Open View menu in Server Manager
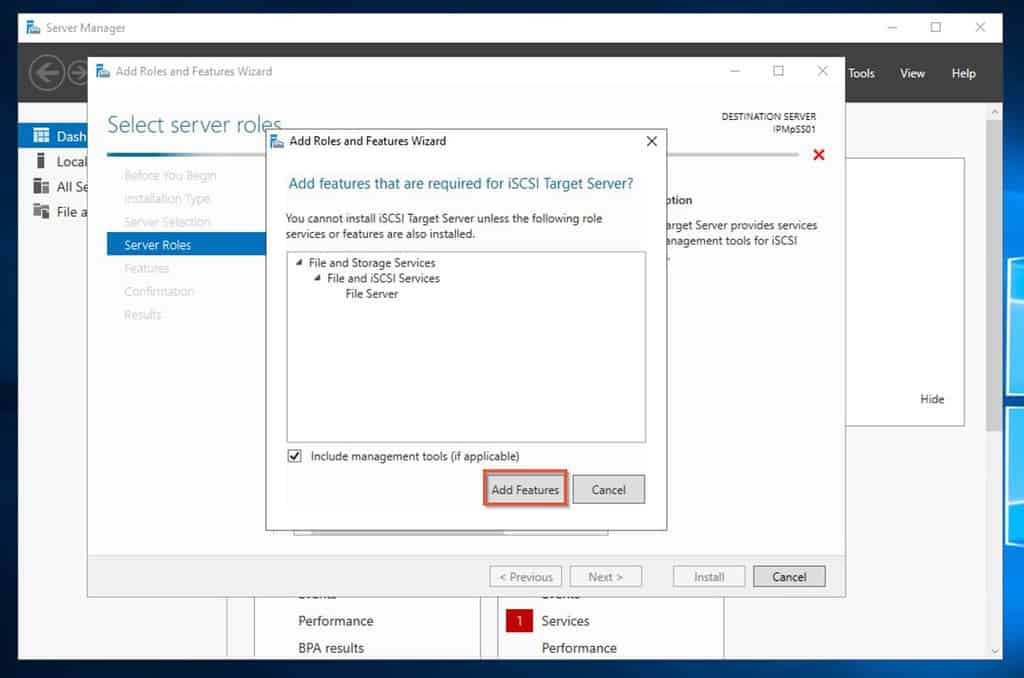The width and height of the screenshot is (1024, 678). click(x=912, y=73)
